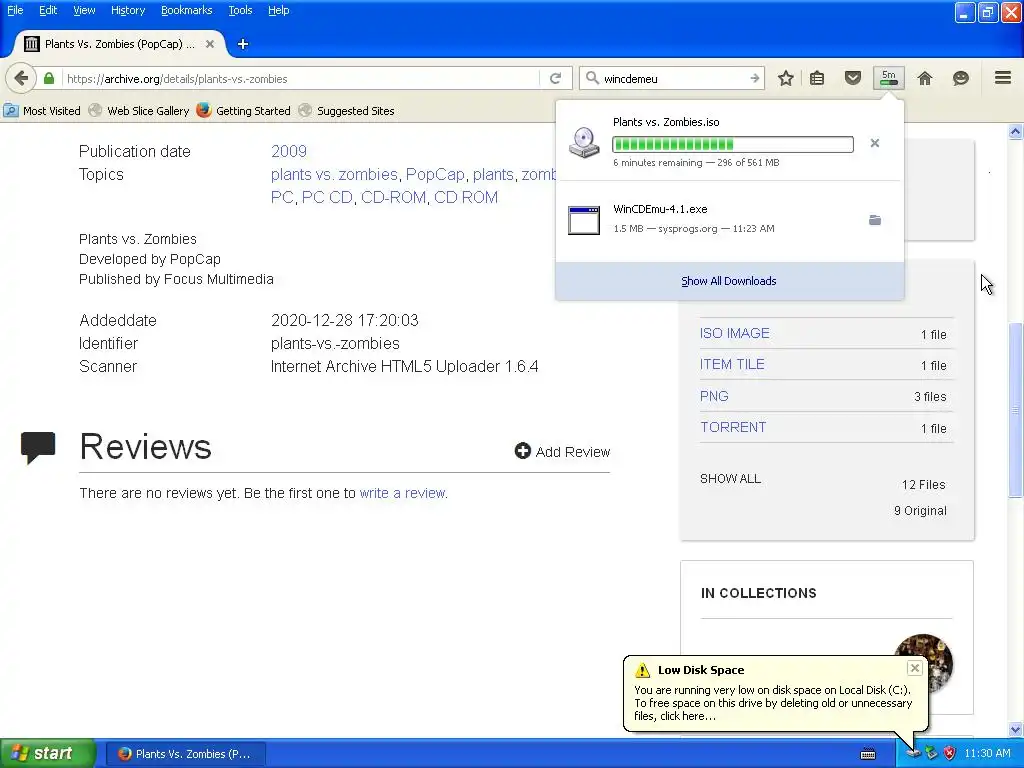1024x768 pixels.
Task: Click the plants vs. zombies topic link
Action: click(334, 174)
